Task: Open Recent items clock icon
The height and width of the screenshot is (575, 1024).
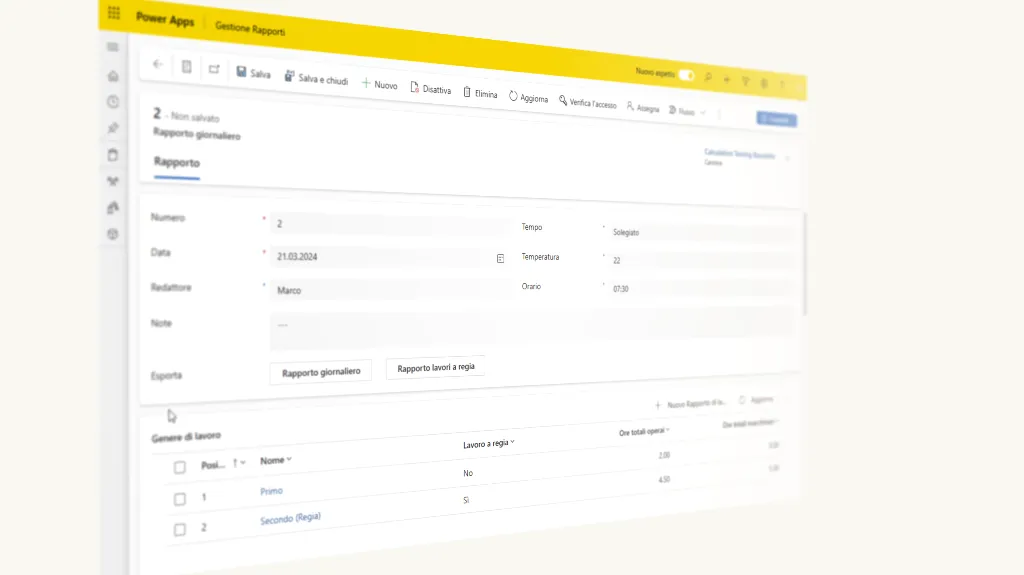Action: point(113,102)
